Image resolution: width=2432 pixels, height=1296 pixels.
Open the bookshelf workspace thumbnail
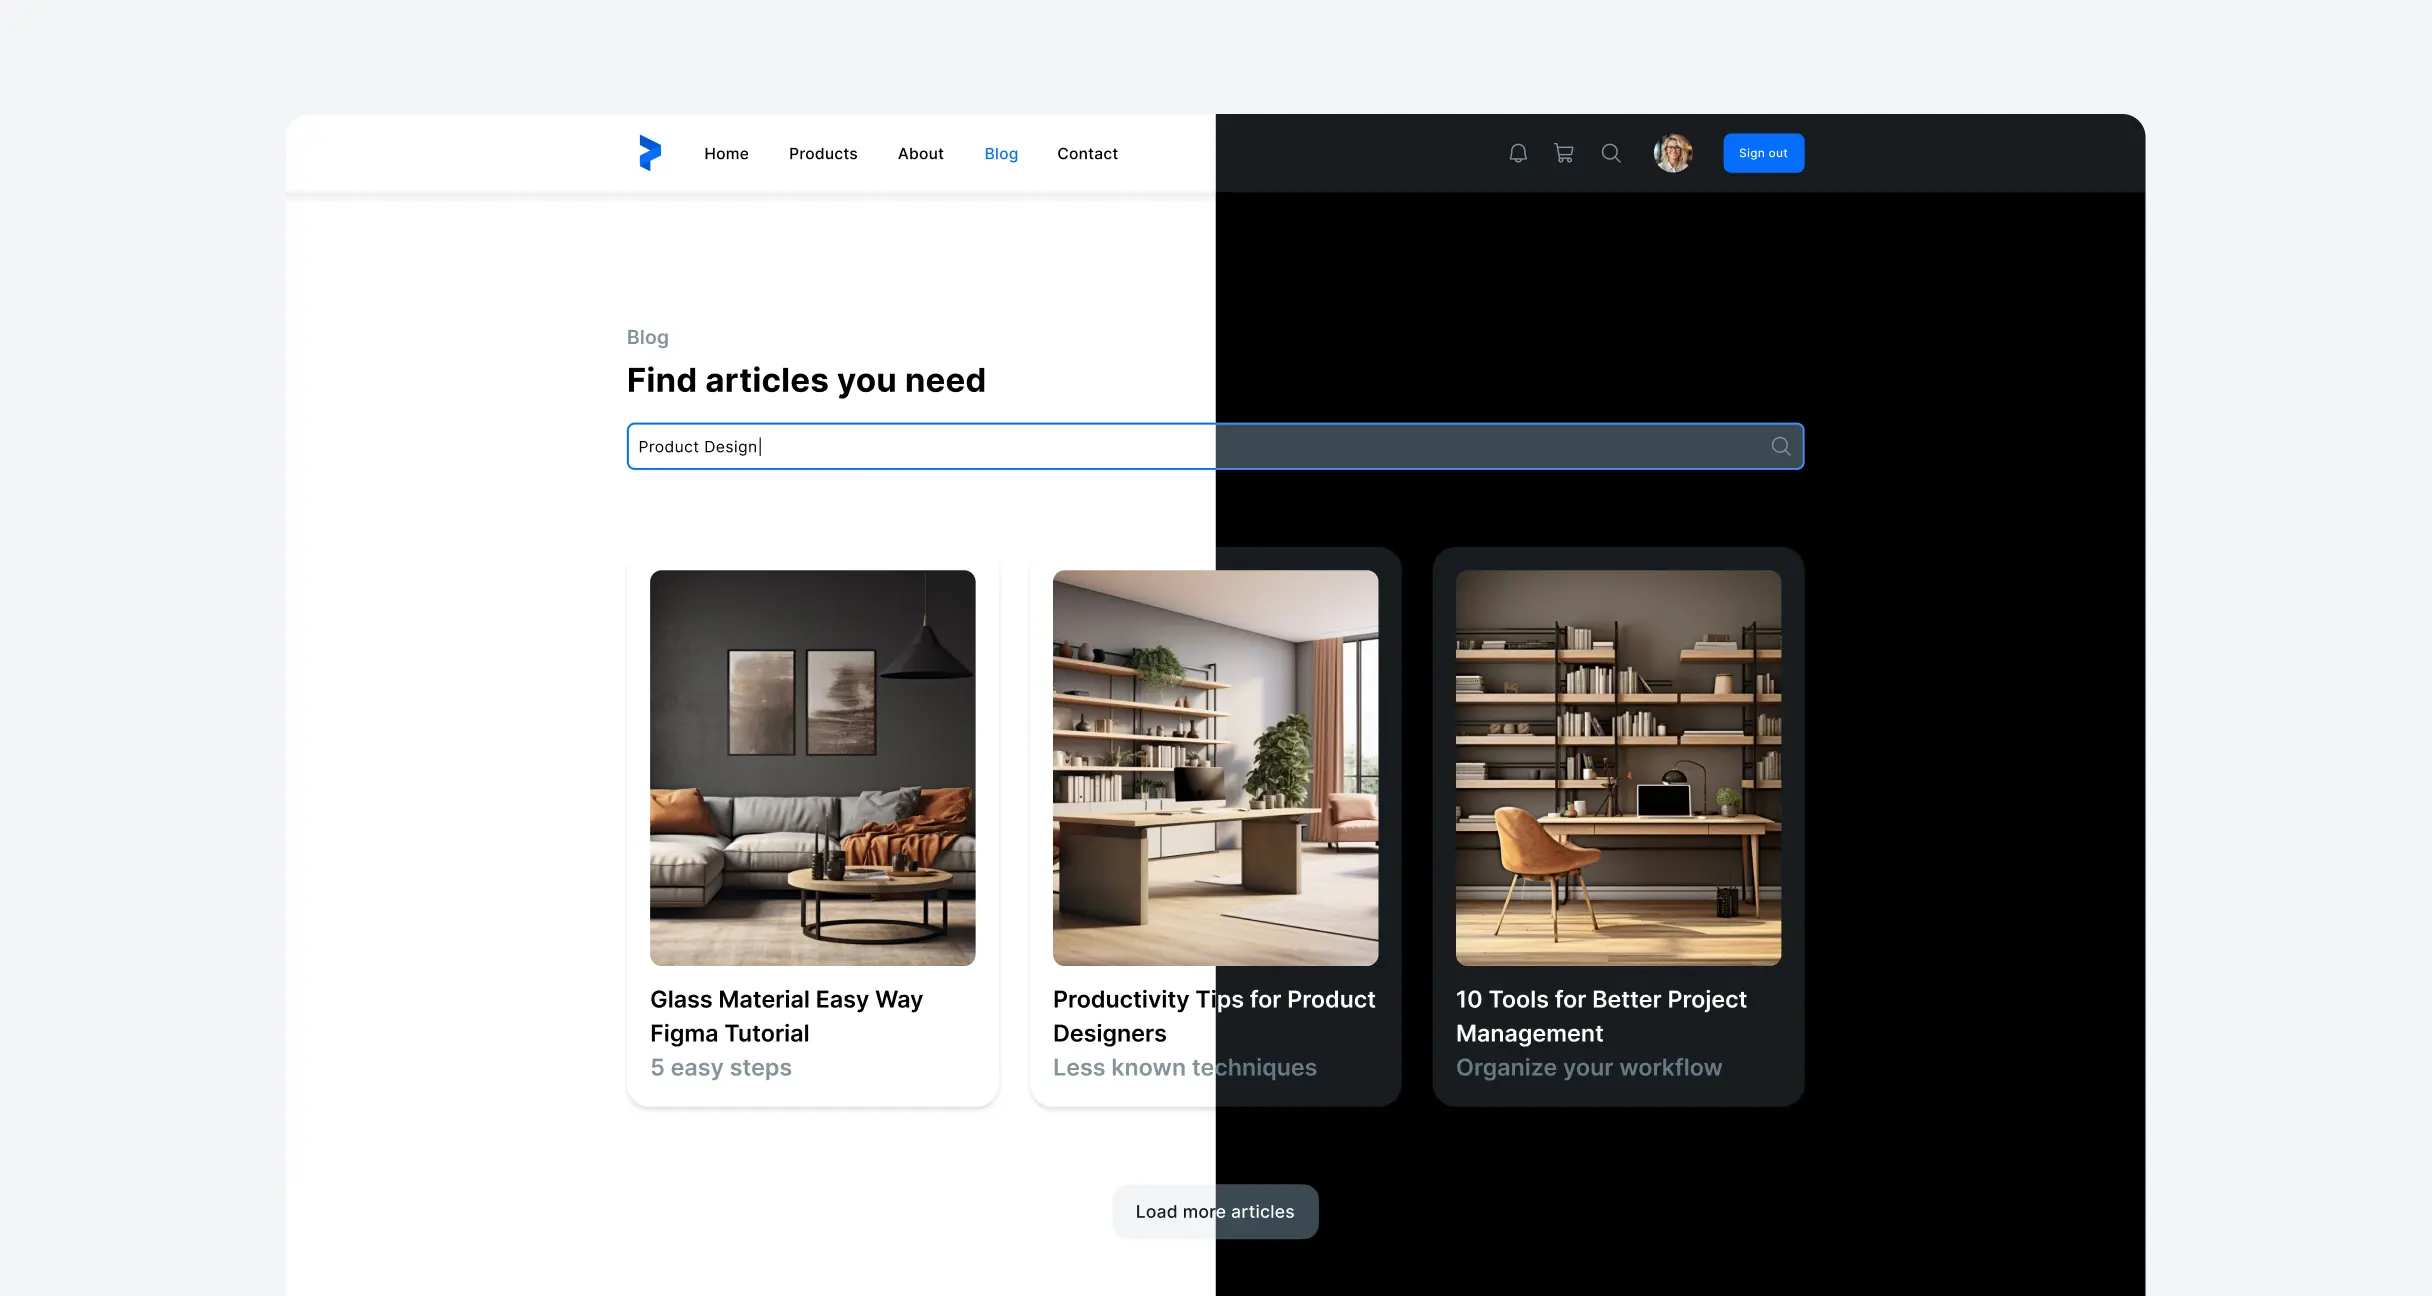1618,767
